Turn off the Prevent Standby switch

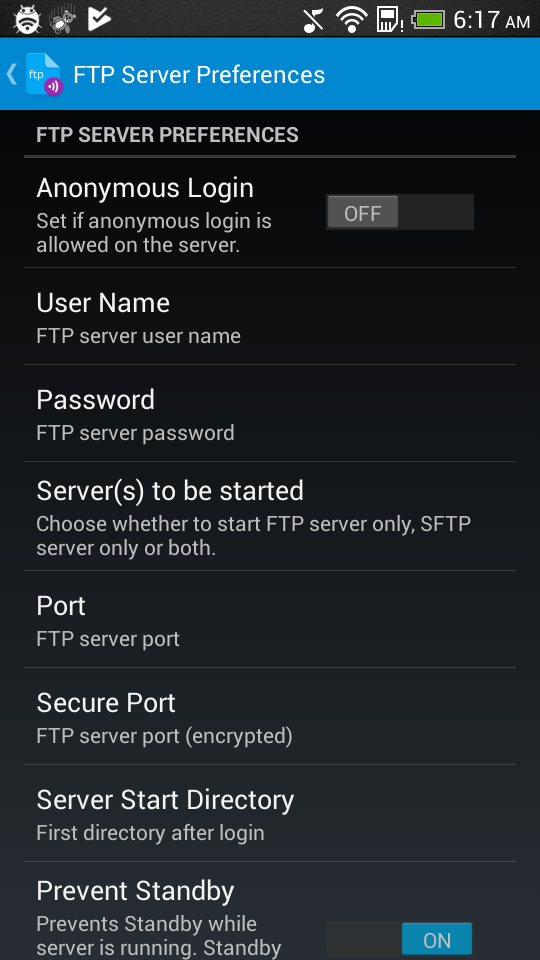tap(400, 939)
